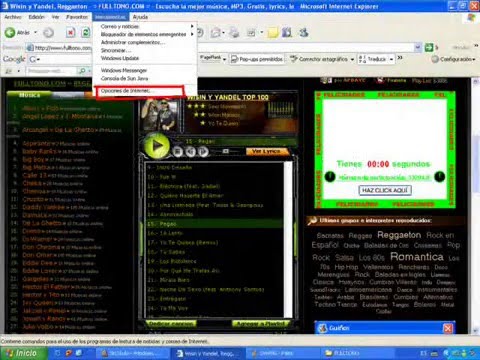Image resolution: width=480 pixels, height=360 pixels.
Task: Open the Ayuda menu
Action: (x=140, y=17)
